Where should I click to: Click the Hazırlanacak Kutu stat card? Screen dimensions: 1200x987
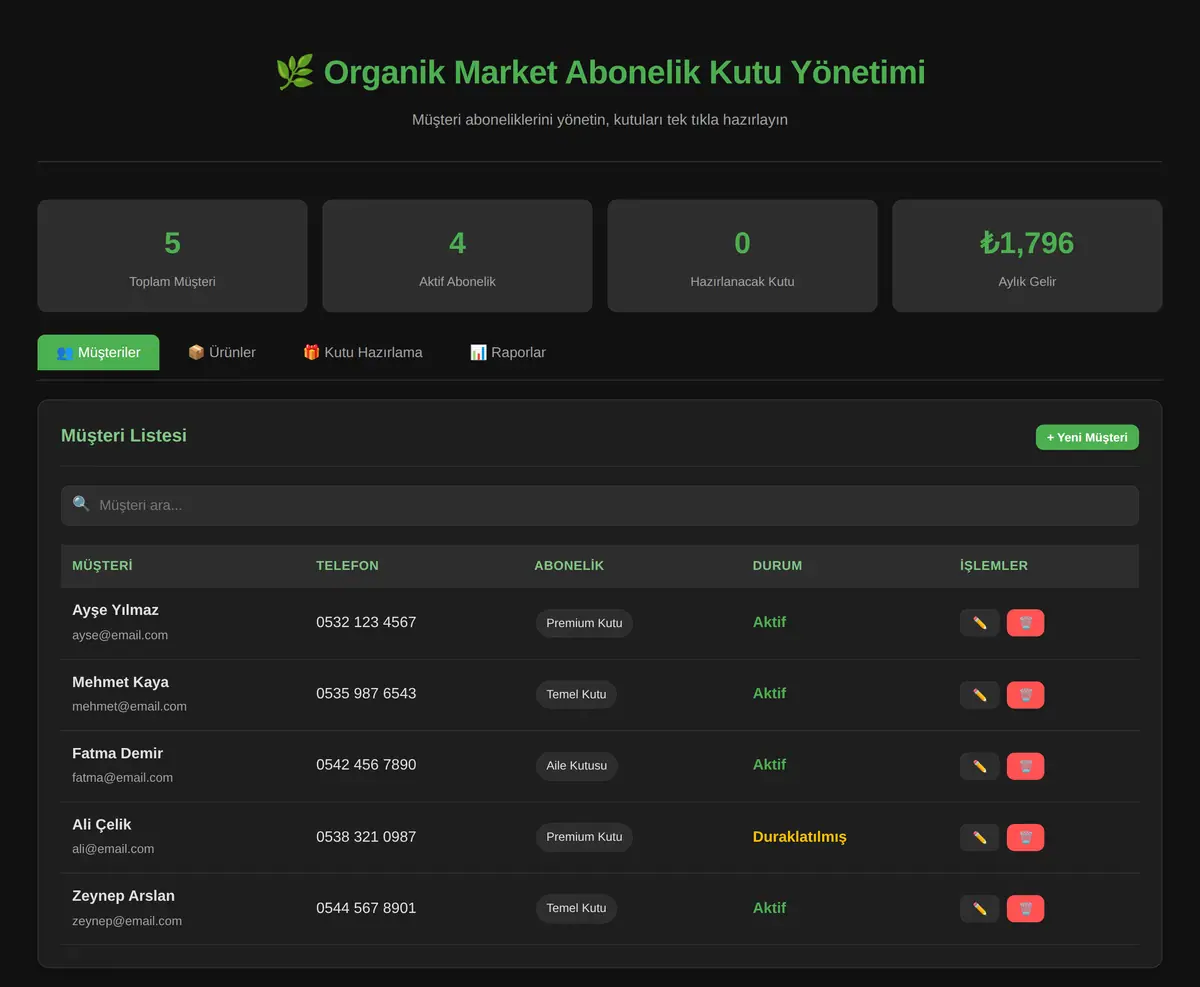tap(742, 256)
